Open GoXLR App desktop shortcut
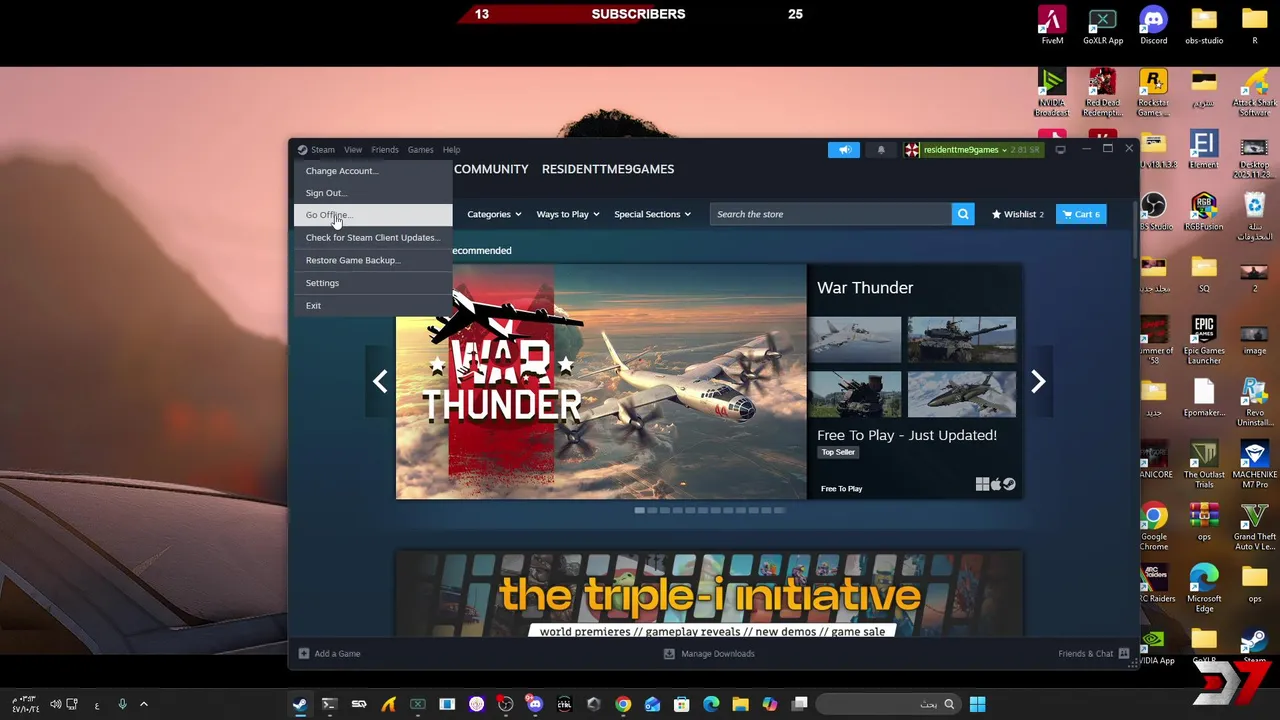This screenshot has height=720, width=1280. point(1103,25)
